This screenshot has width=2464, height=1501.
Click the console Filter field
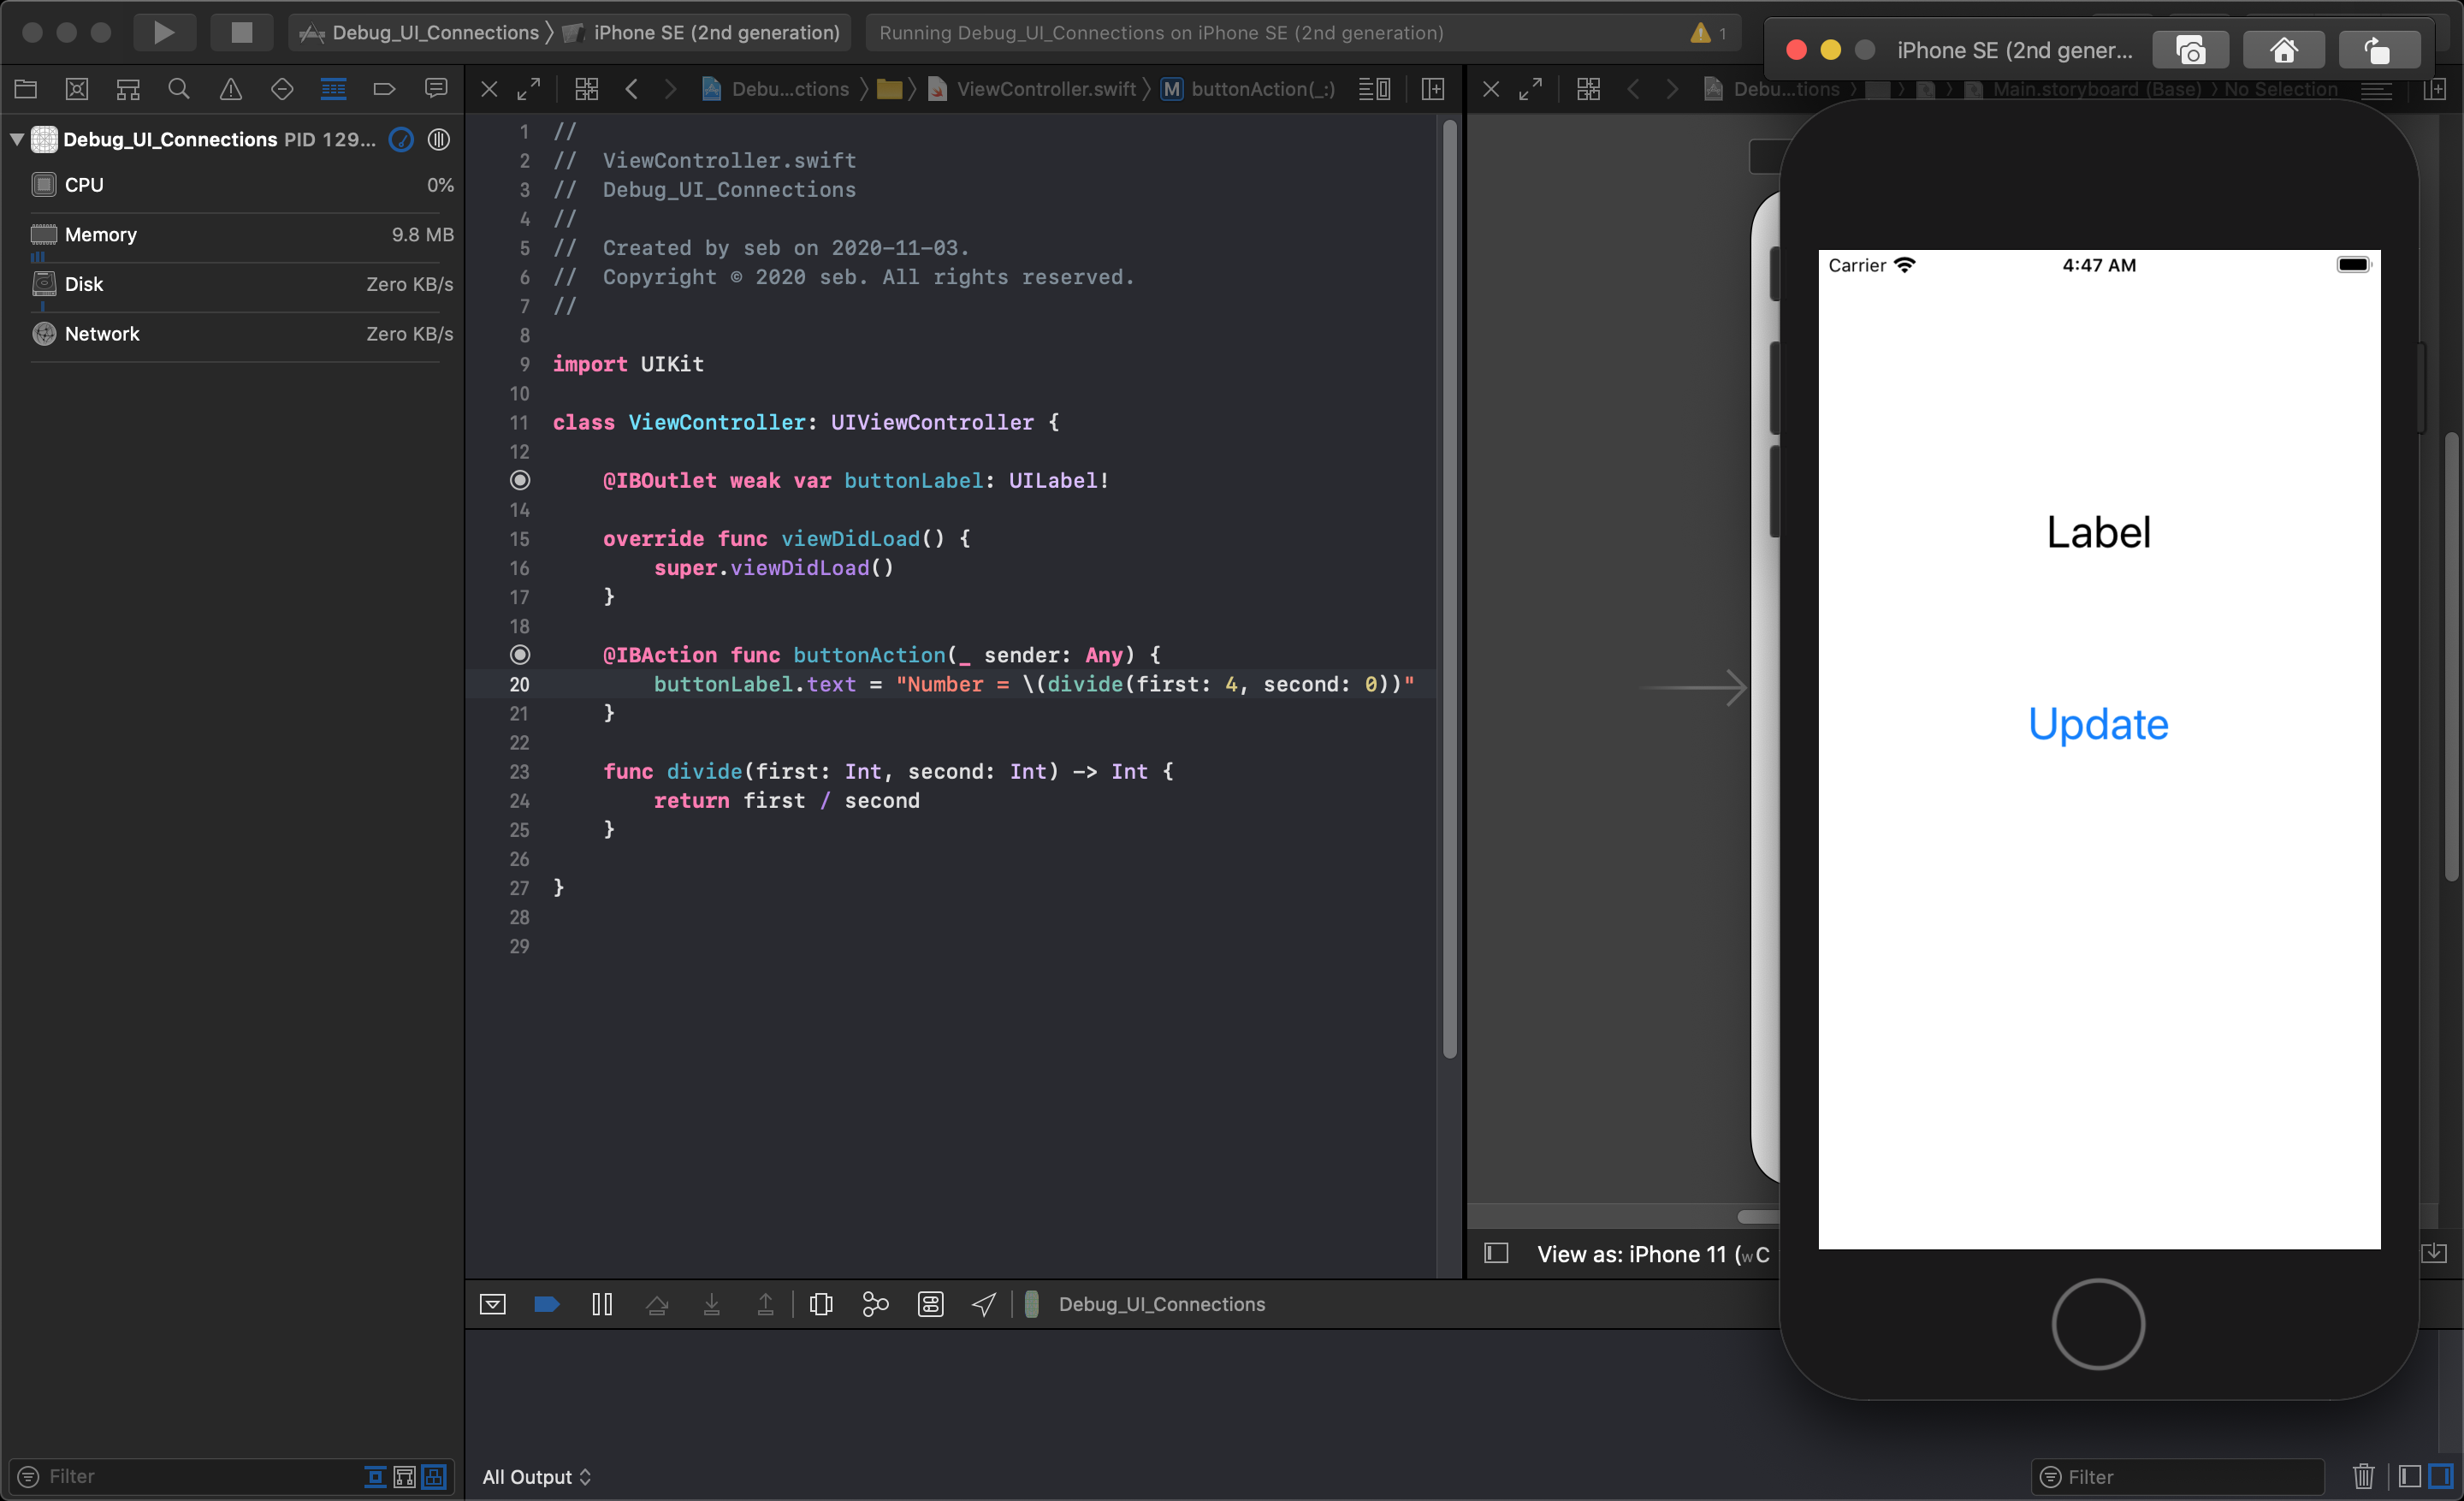point(2178,1477)
